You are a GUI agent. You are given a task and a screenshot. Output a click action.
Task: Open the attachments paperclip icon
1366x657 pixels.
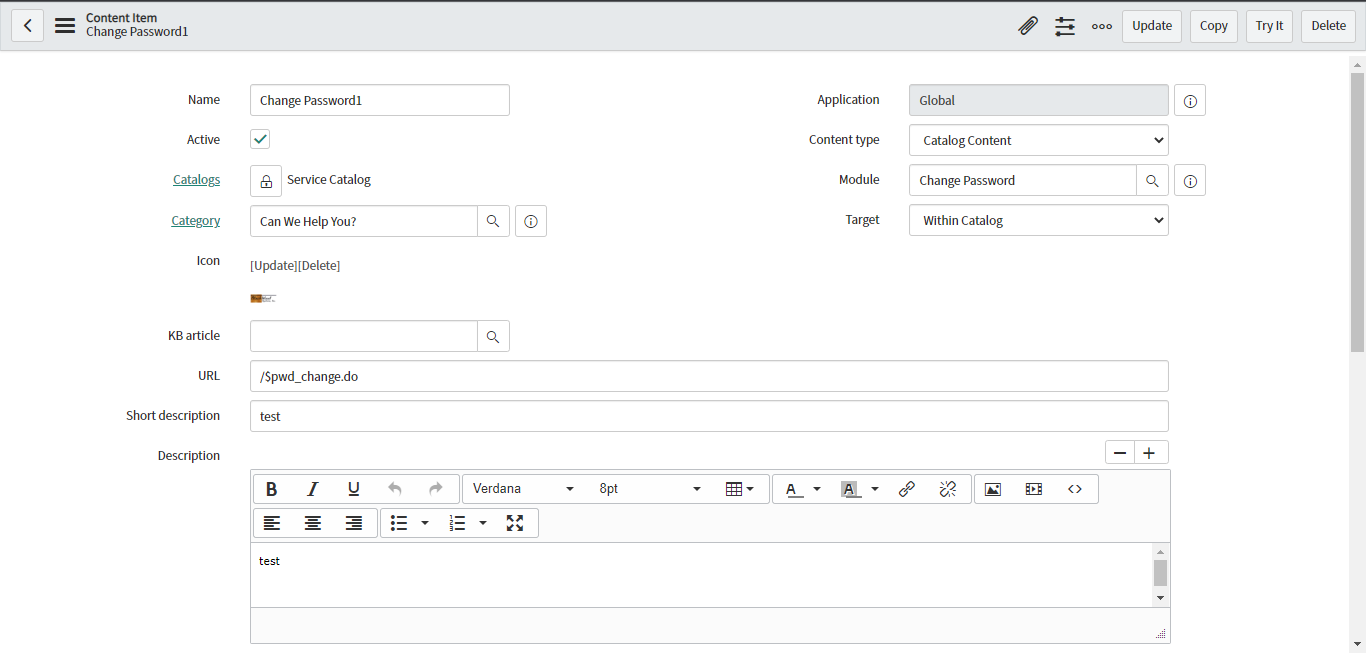coord(1028,26)
